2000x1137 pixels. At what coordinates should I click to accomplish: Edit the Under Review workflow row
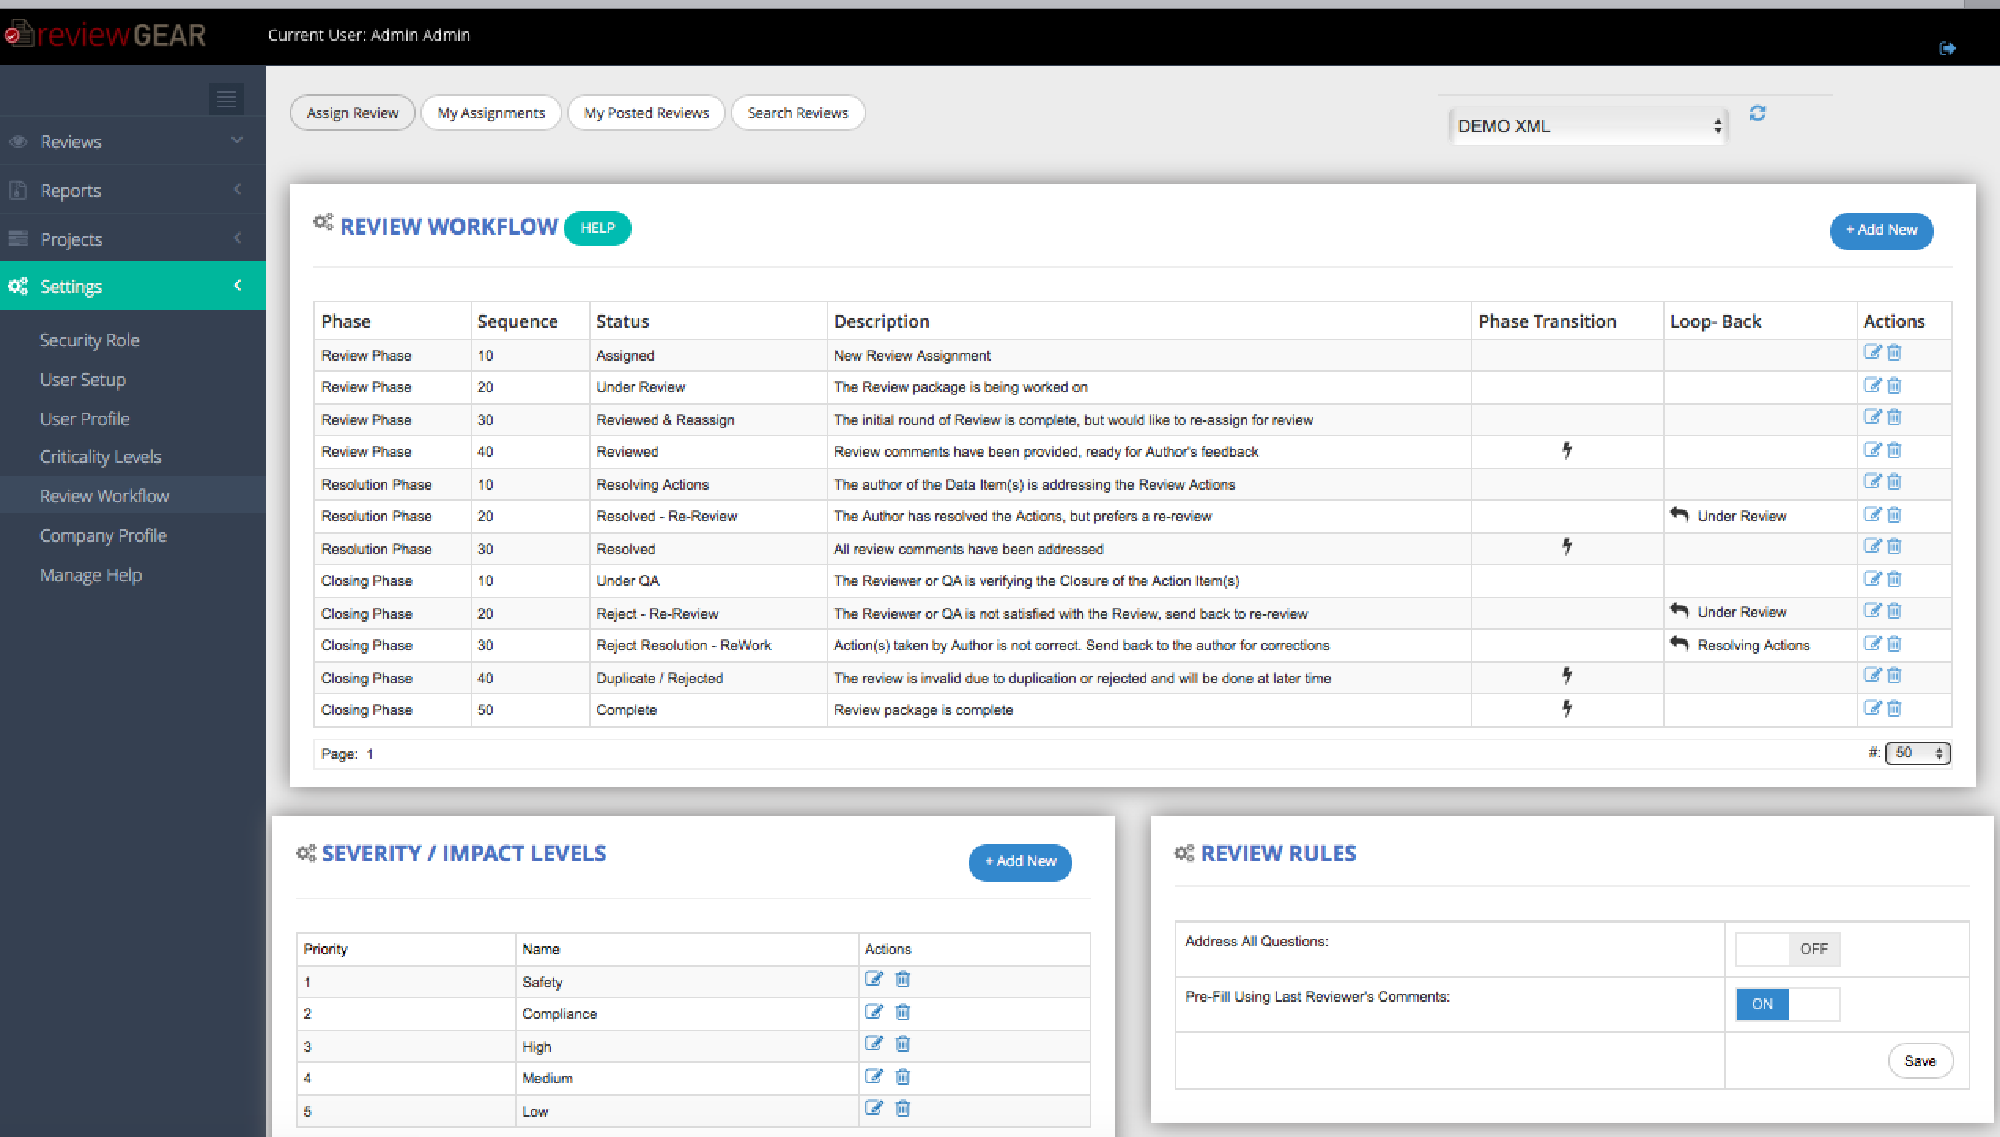1872,385
